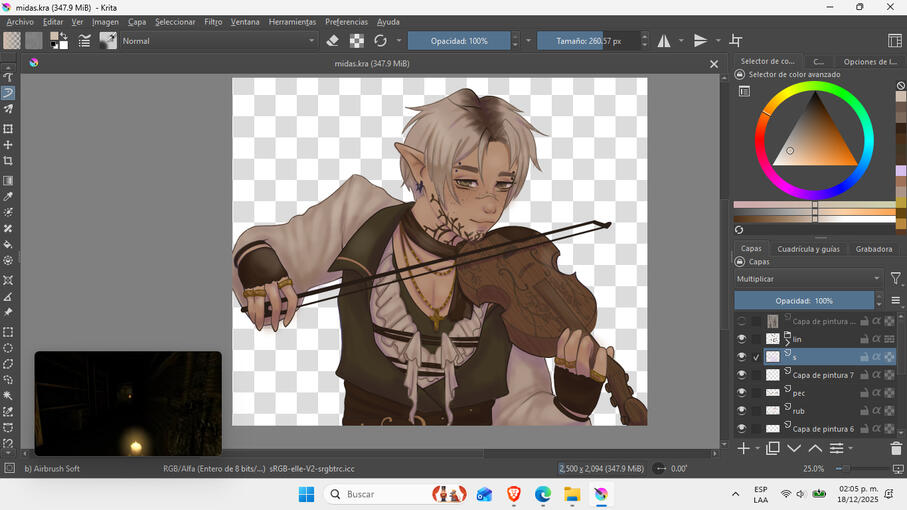This screenshot has height=510, width=907.
Task: Open vertical mirror options dropdown arrow
Action: (718, 40)
